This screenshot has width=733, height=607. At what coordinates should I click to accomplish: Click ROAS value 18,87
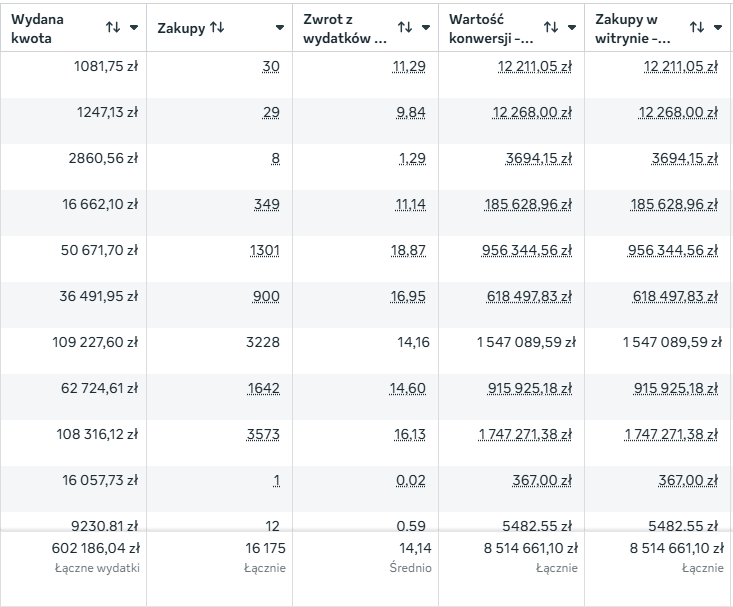pos(408,250)
